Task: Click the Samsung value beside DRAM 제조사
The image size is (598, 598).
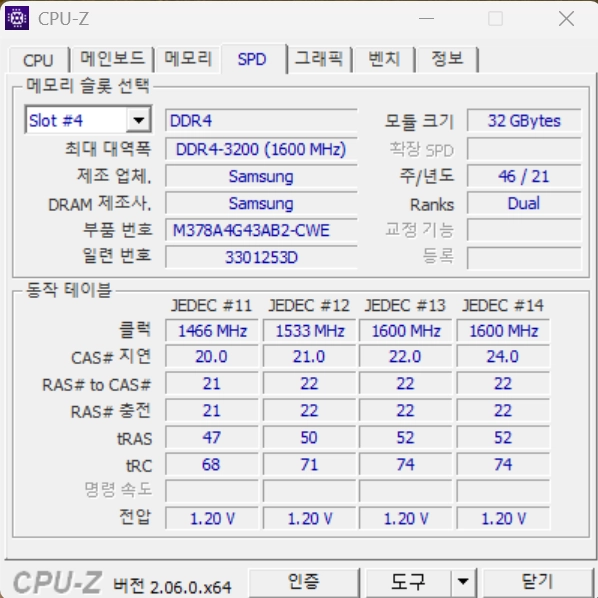Action: coord(261,203)
